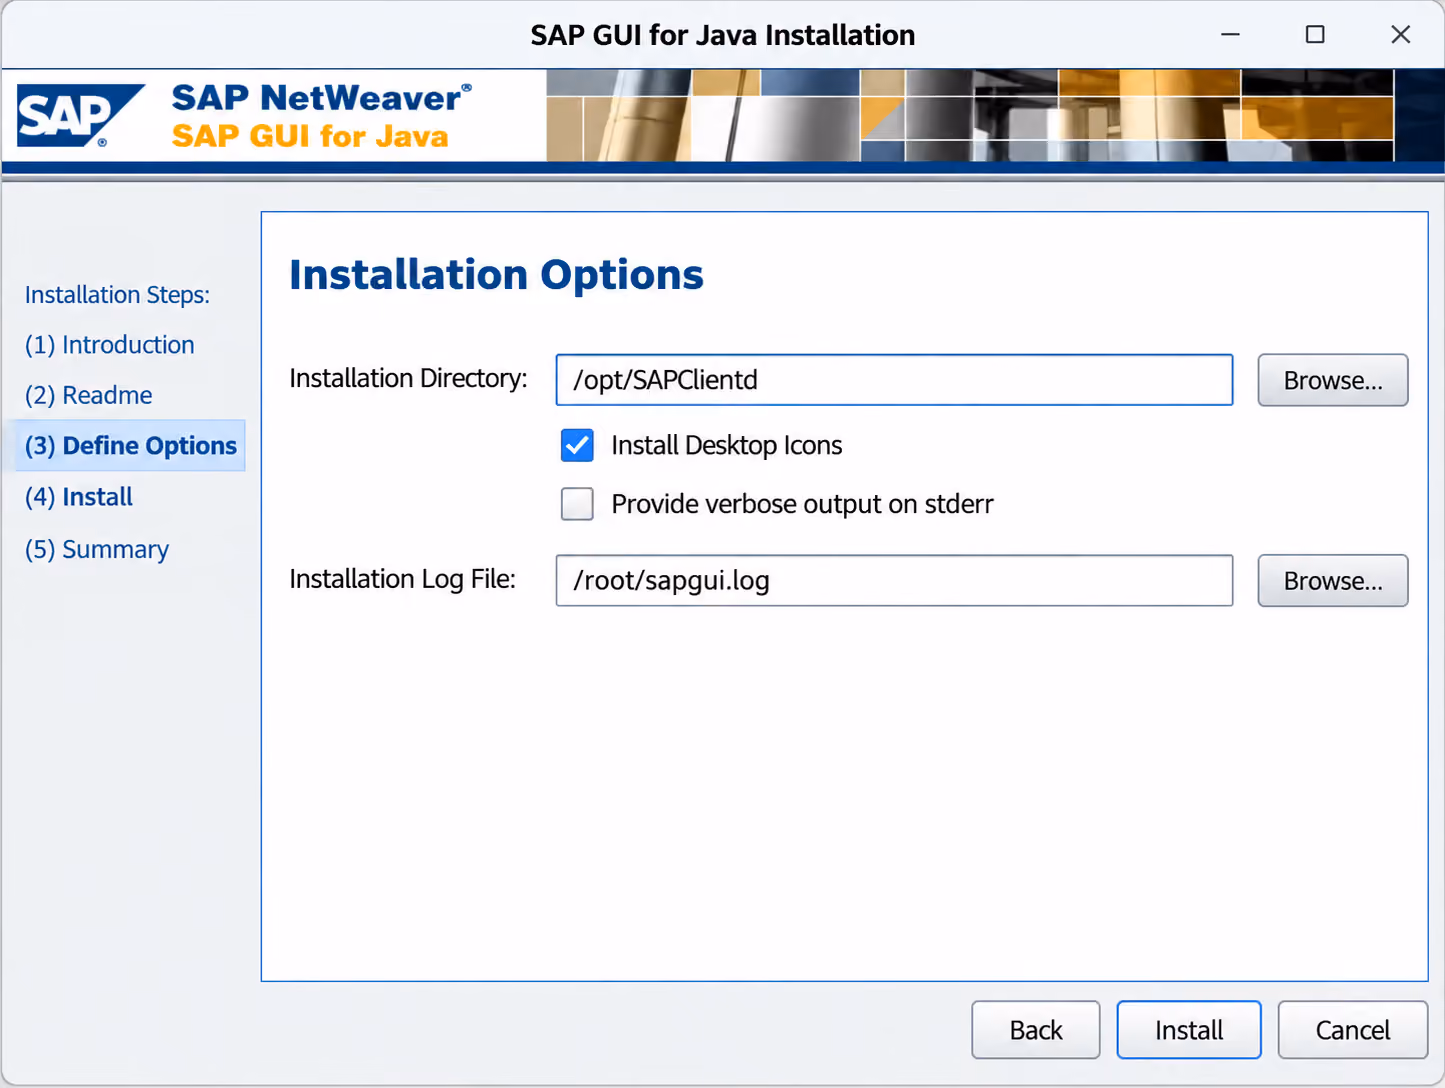The height and width of the screenshot is (1088, 1445).
Task: Select the (1) Introduction step
Action: coord(110,345)
